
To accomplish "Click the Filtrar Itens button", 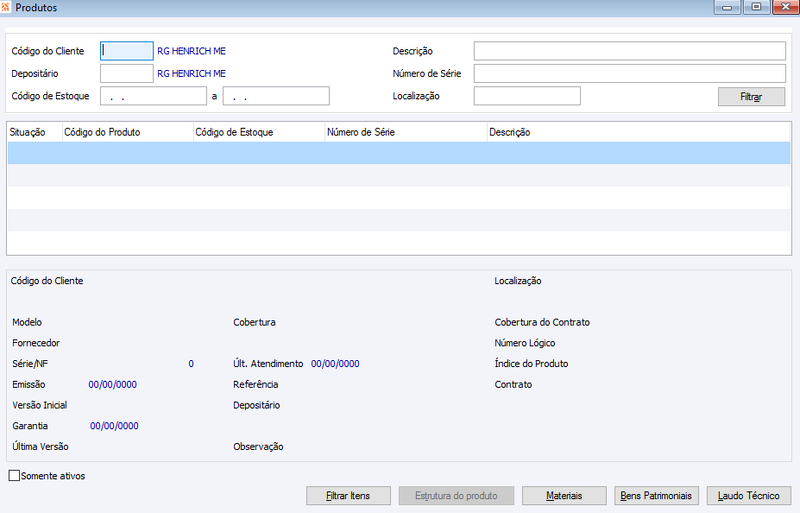I will point(348,496).
